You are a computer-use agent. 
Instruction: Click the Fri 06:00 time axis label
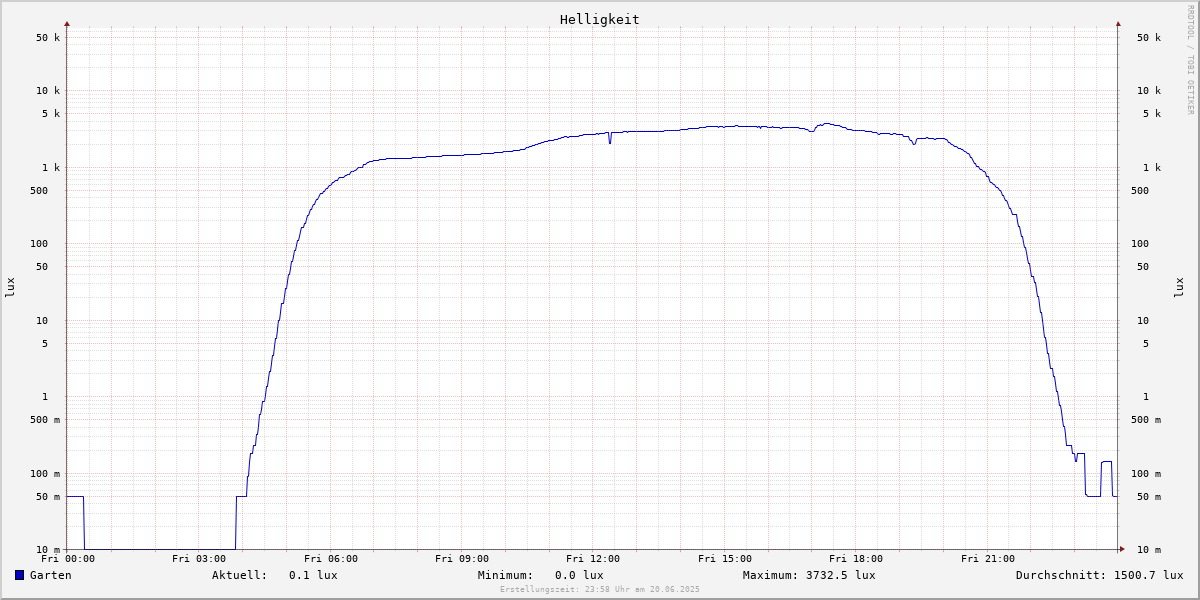coord(331,559)
